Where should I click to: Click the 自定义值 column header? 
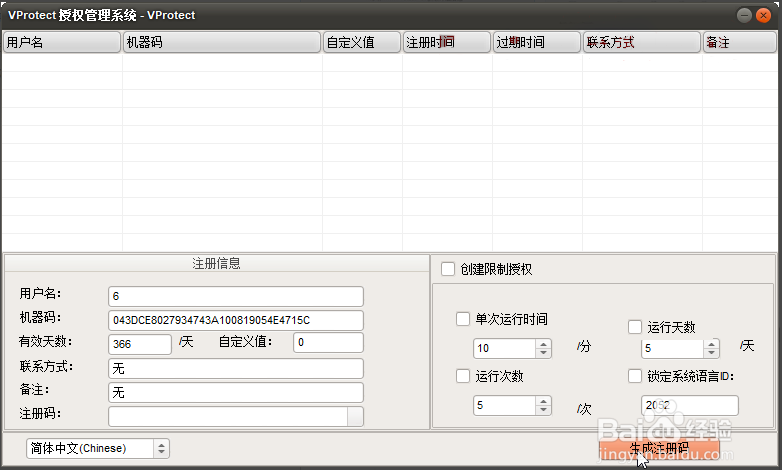click(362, 42)
